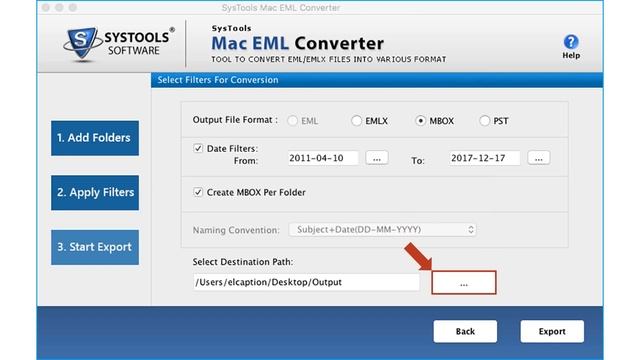640x360 pixels.
Task: Select PST output format radio
Action: (x=484, y=121)
